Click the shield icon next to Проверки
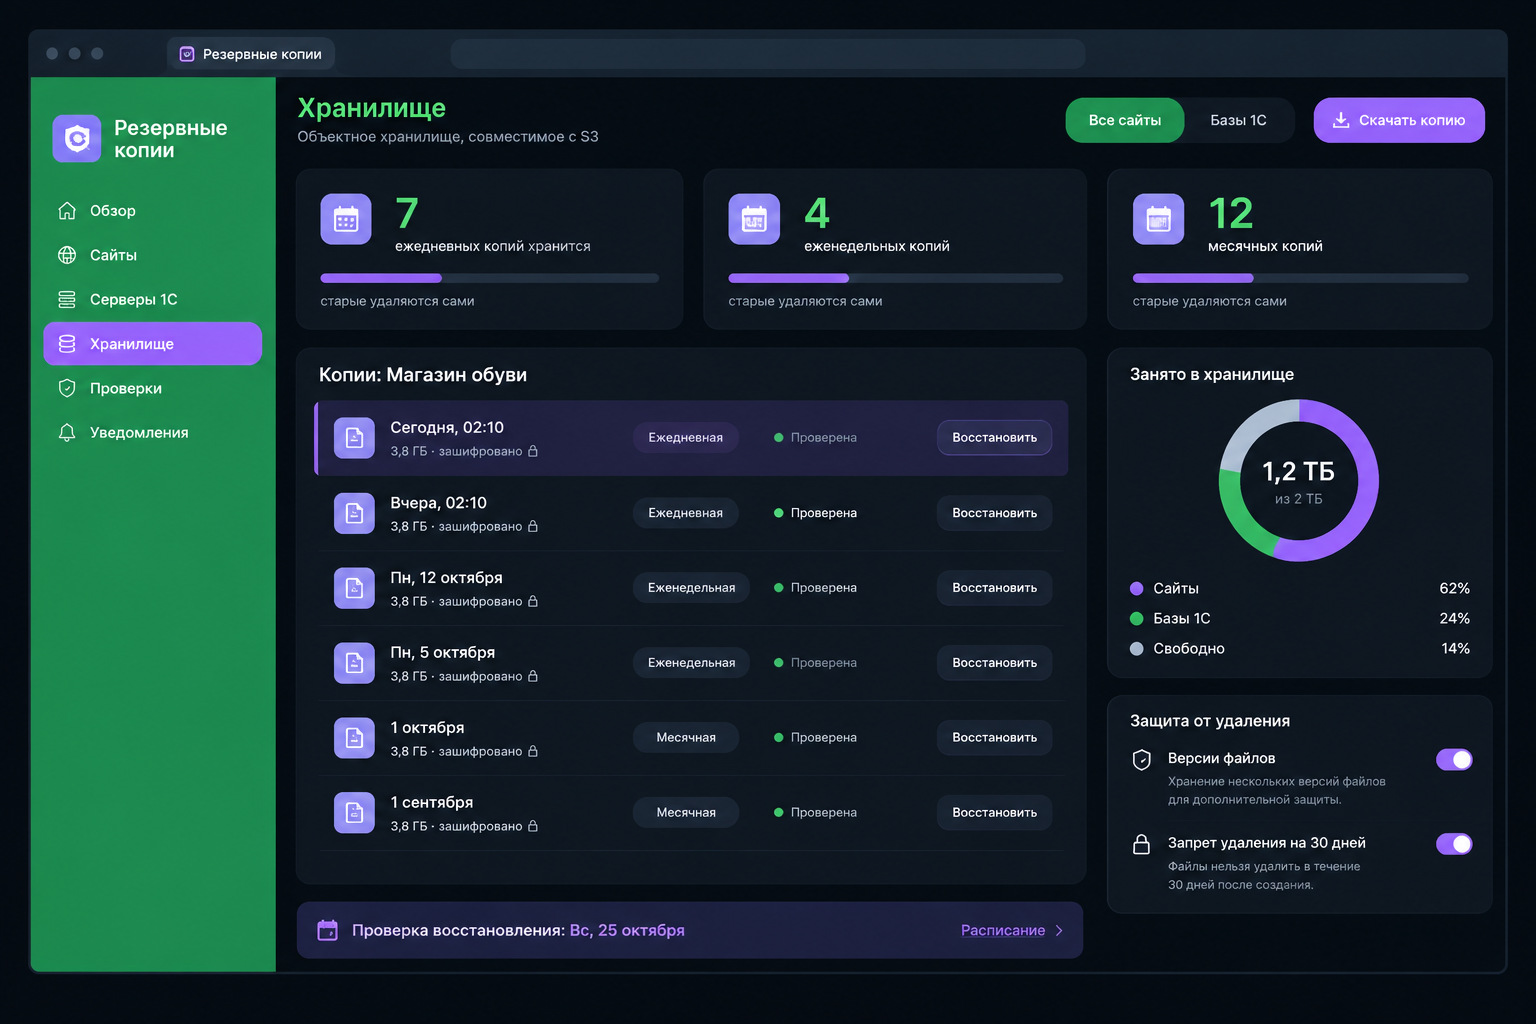This screenshot has width=1536, height=1024. [67, 388]
